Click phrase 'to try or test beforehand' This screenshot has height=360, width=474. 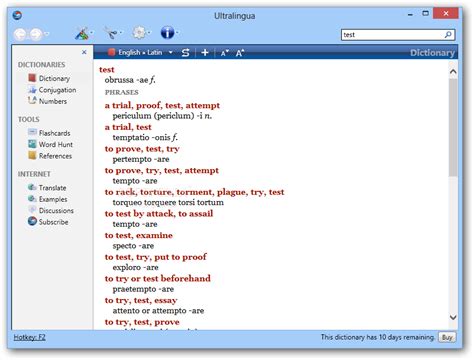pyautogui.click(x=158, y=279)
